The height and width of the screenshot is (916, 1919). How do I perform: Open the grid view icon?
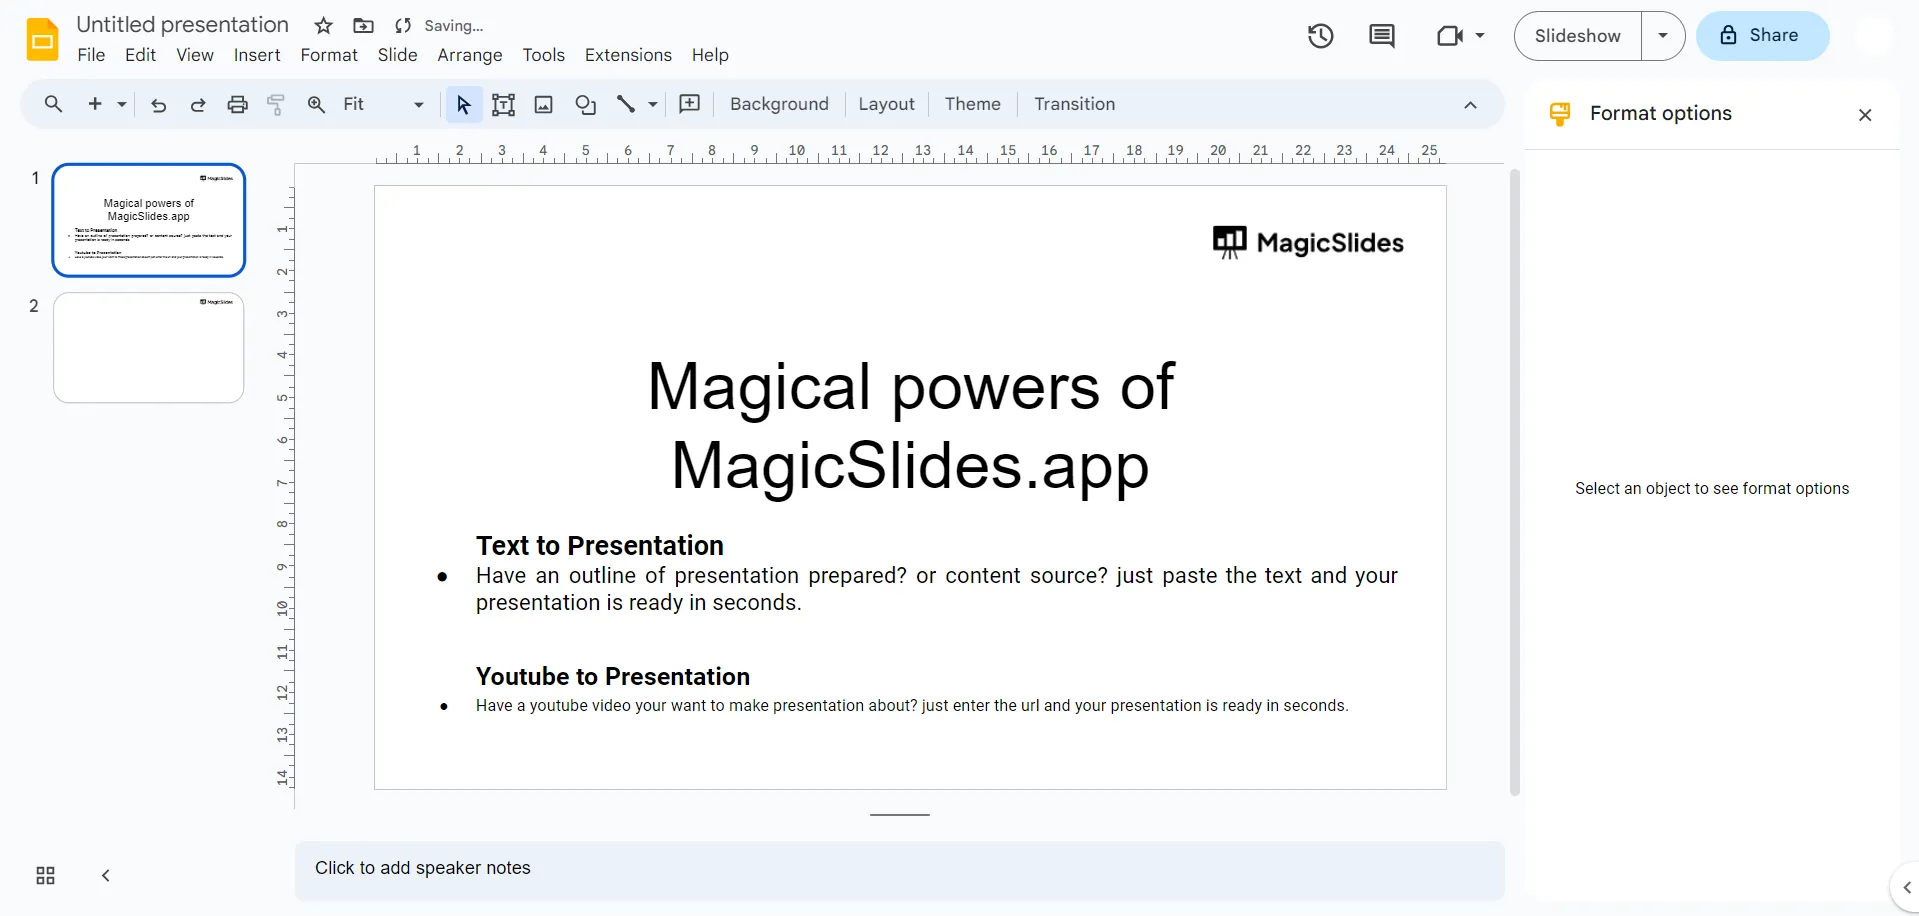tap(45, 876)
